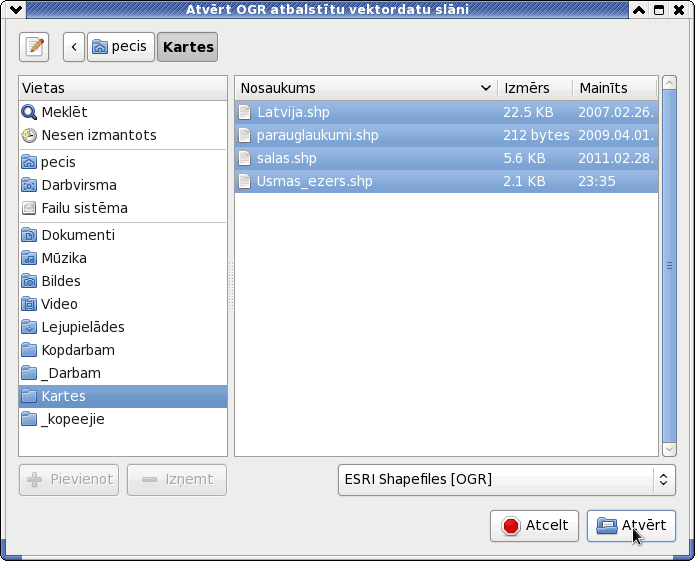
Task: Click the folder icon beside _kopeejie
Action: pyautogui.click(x=29, y=419)
